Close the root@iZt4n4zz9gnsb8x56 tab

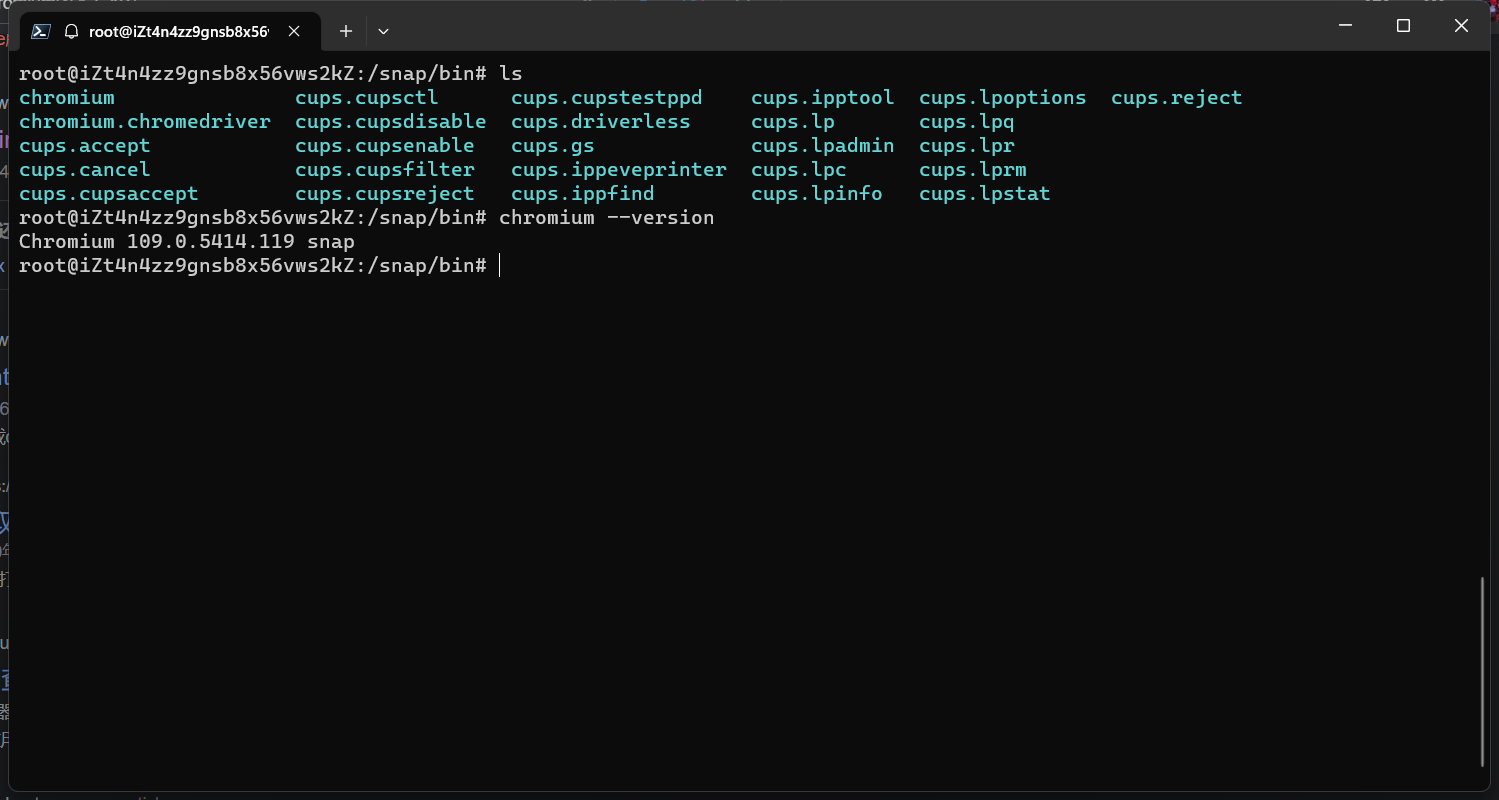pos(293,31)
